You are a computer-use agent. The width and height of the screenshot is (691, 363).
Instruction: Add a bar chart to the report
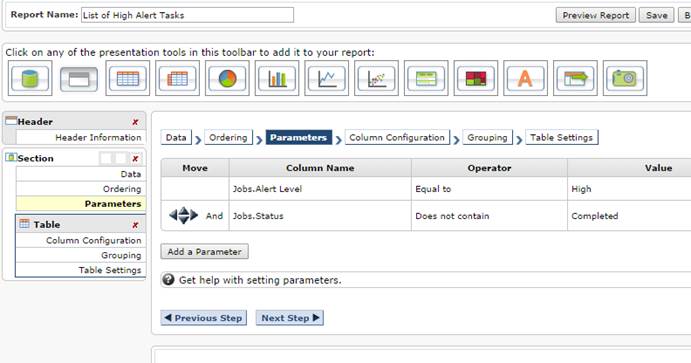coord(277,78)
